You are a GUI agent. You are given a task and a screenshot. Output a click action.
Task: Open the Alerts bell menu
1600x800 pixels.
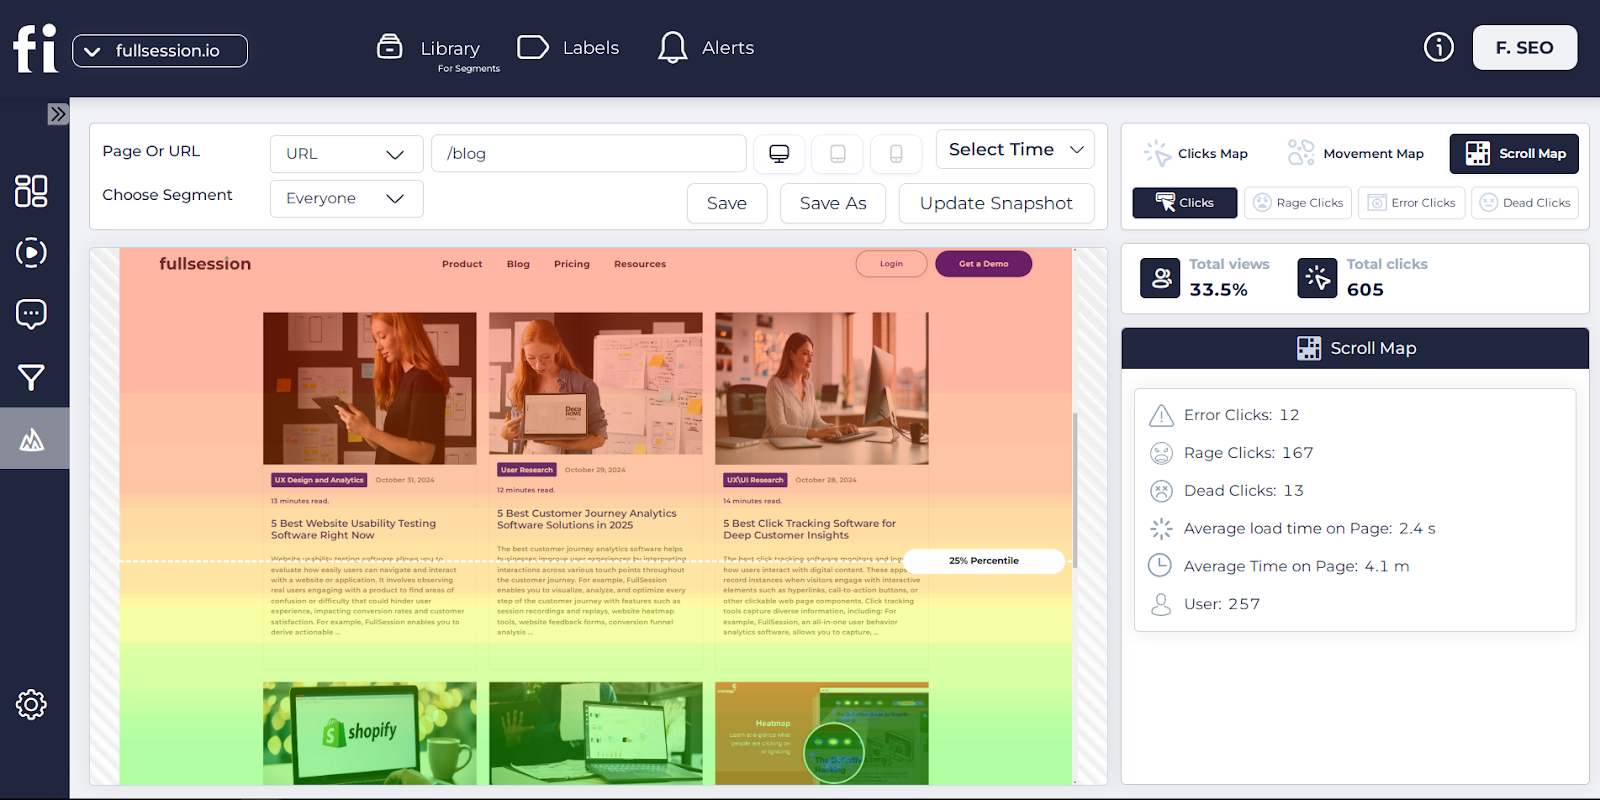pyautogui.click(x=706, y=48)
